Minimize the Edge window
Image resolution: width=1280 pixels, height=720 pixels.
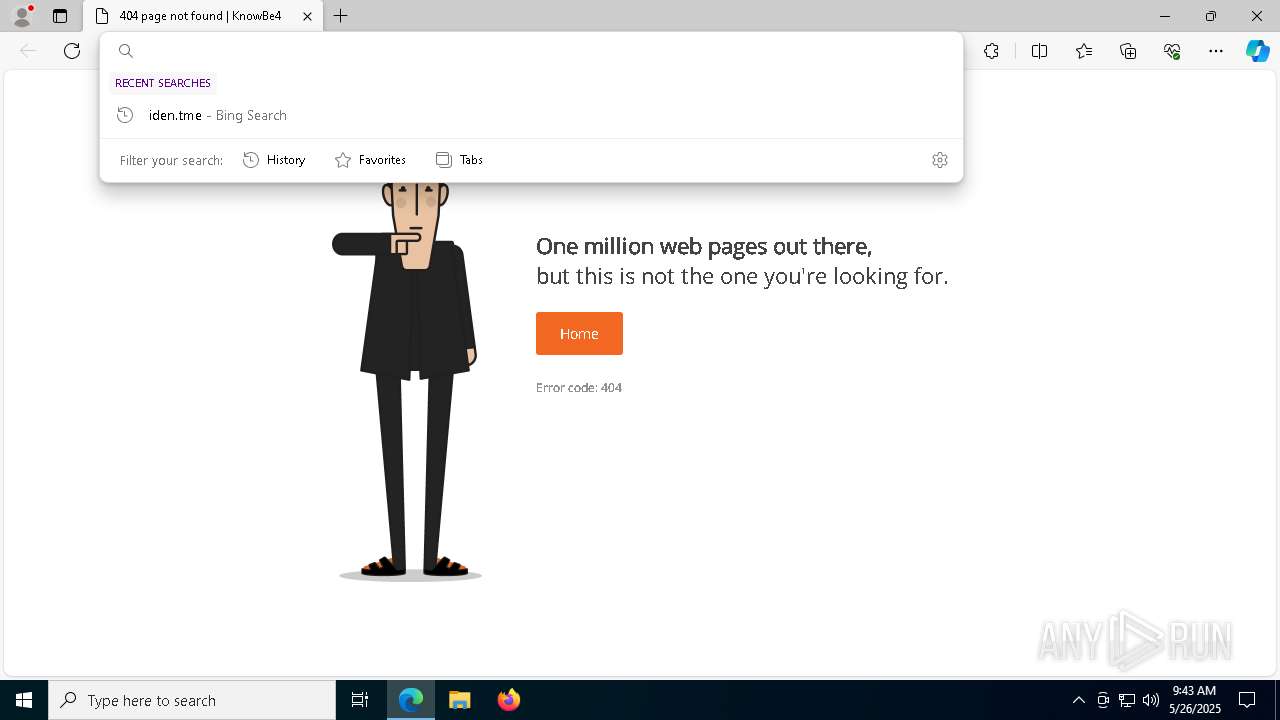click(1165, 16)
